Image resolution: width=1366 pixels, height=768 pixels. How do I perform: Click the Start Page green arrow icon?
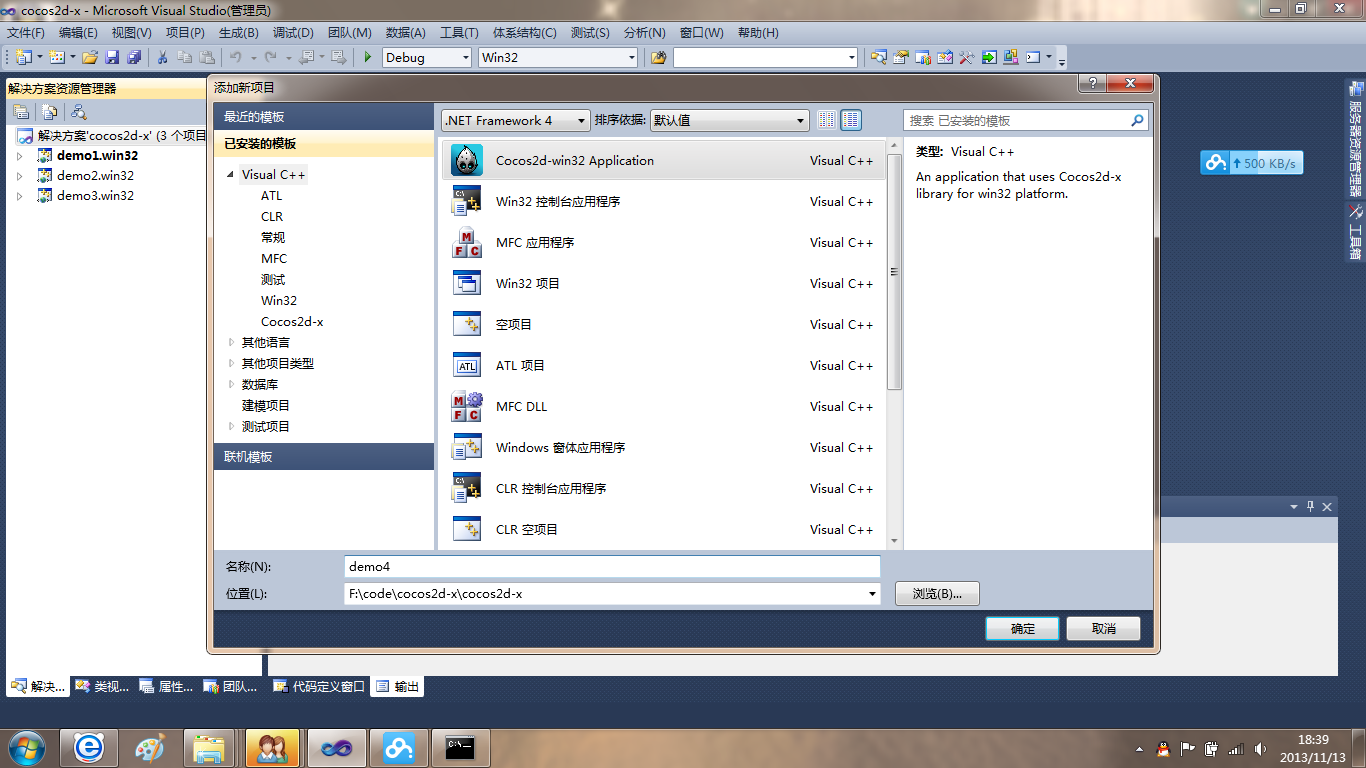click(989, 57)
